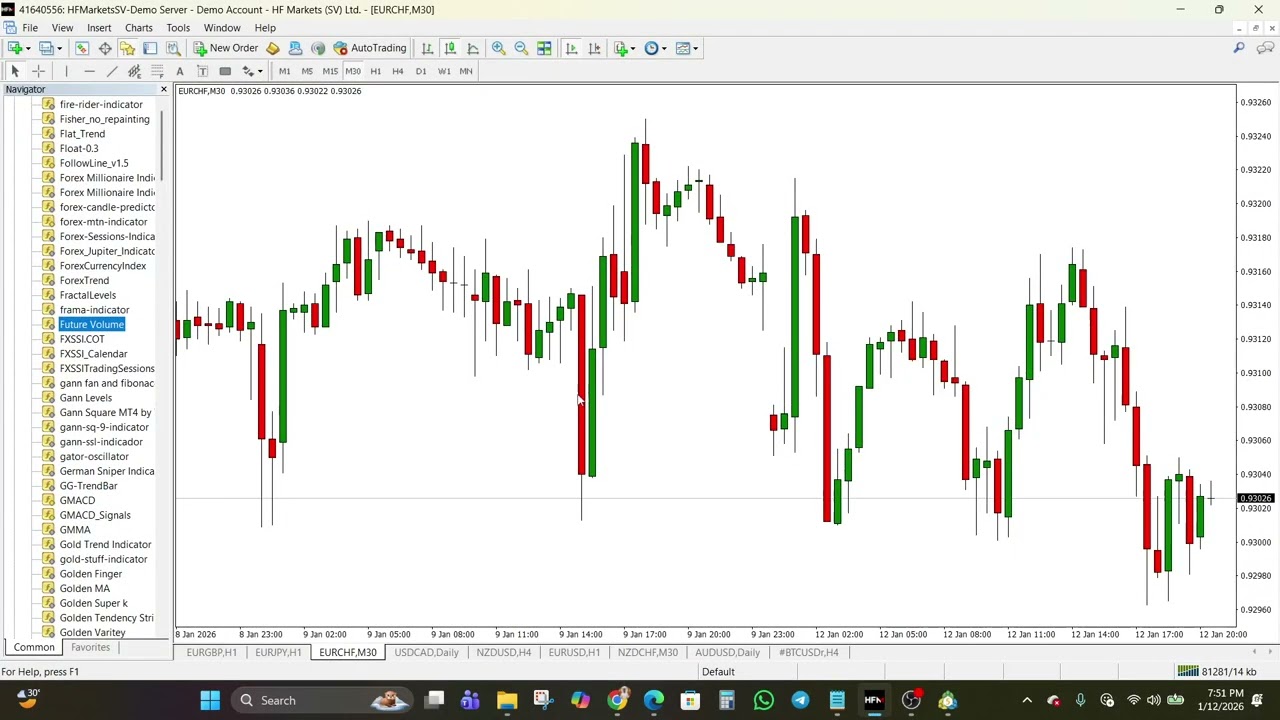Switch timeframe to M5

click(307, 71)
